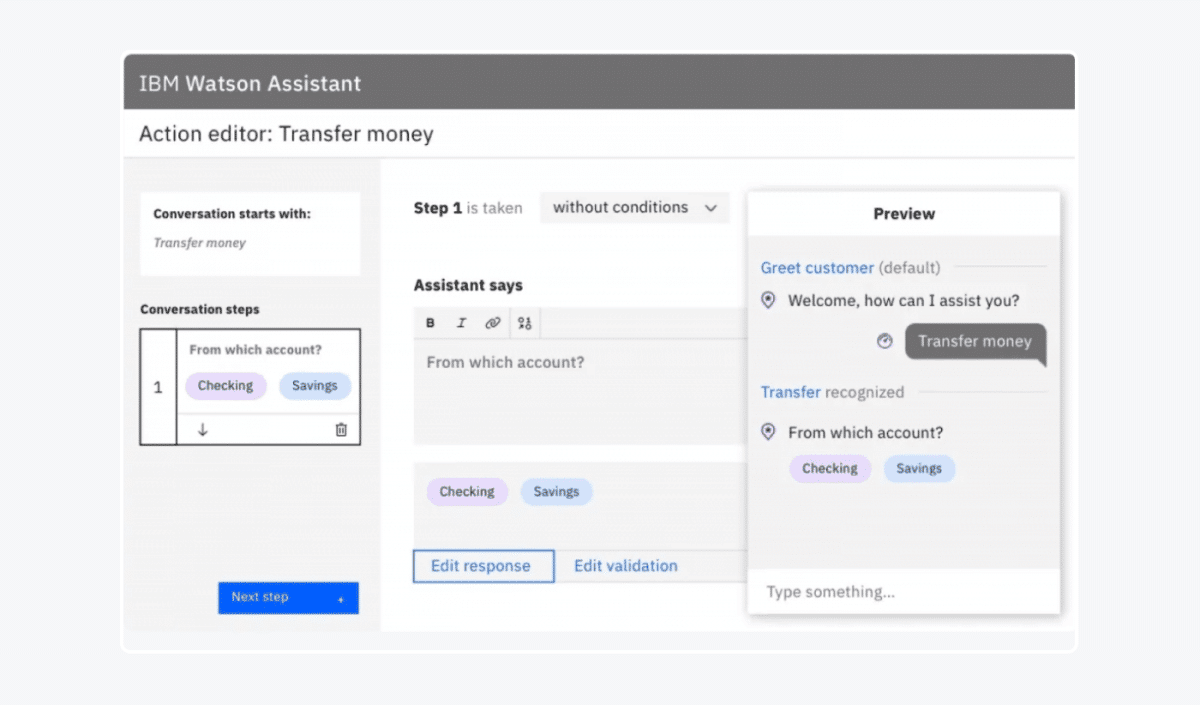Open Edit validation

[625, 565]
